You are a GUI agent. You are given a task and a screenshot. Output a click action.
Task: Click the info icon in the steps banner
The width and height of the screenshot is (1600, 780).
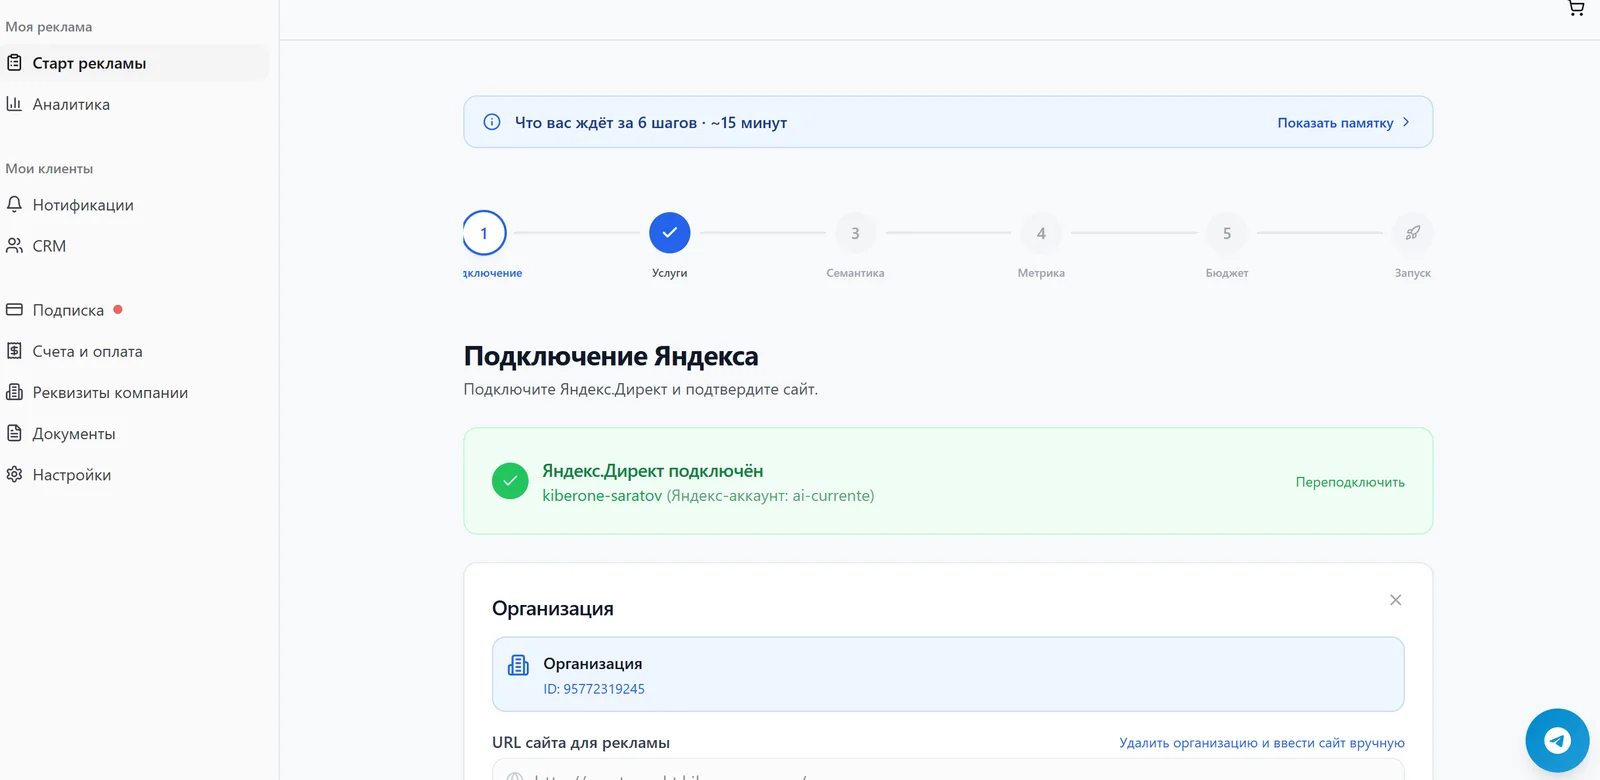pos(492,122)
